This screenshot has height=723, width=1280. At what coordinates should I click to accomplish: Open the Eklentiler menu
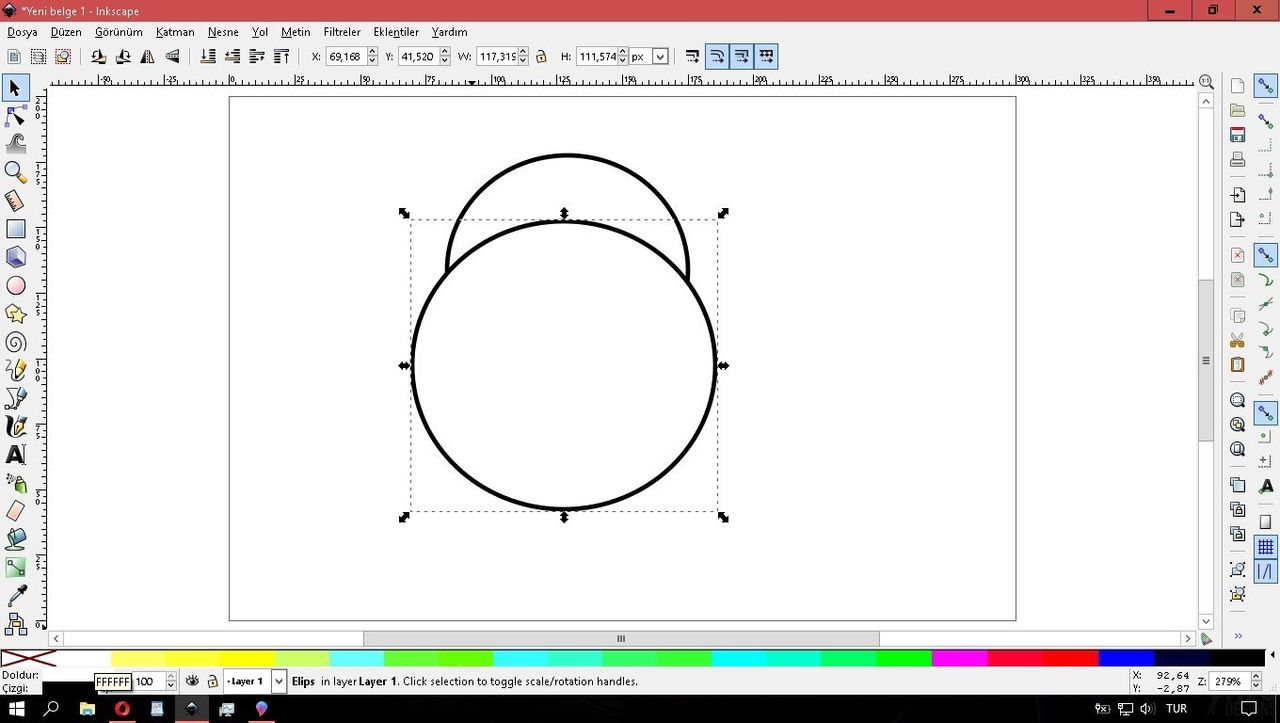396,32
